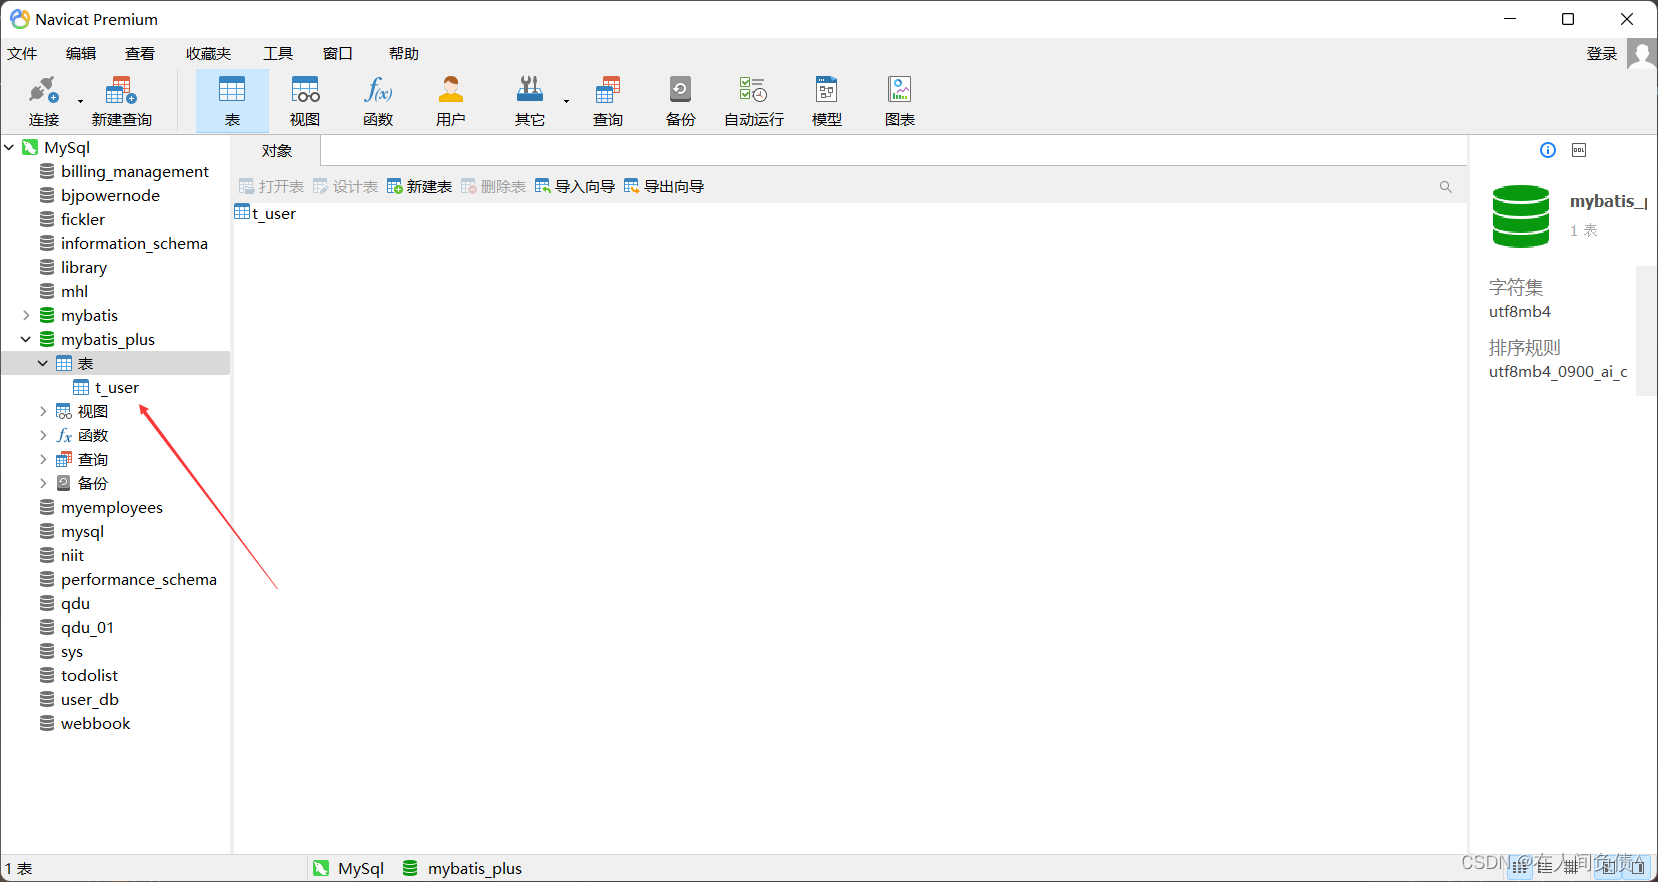
Task: Select the 对象 objects tab
Action: pyautogui.click(x=277, y=151)
